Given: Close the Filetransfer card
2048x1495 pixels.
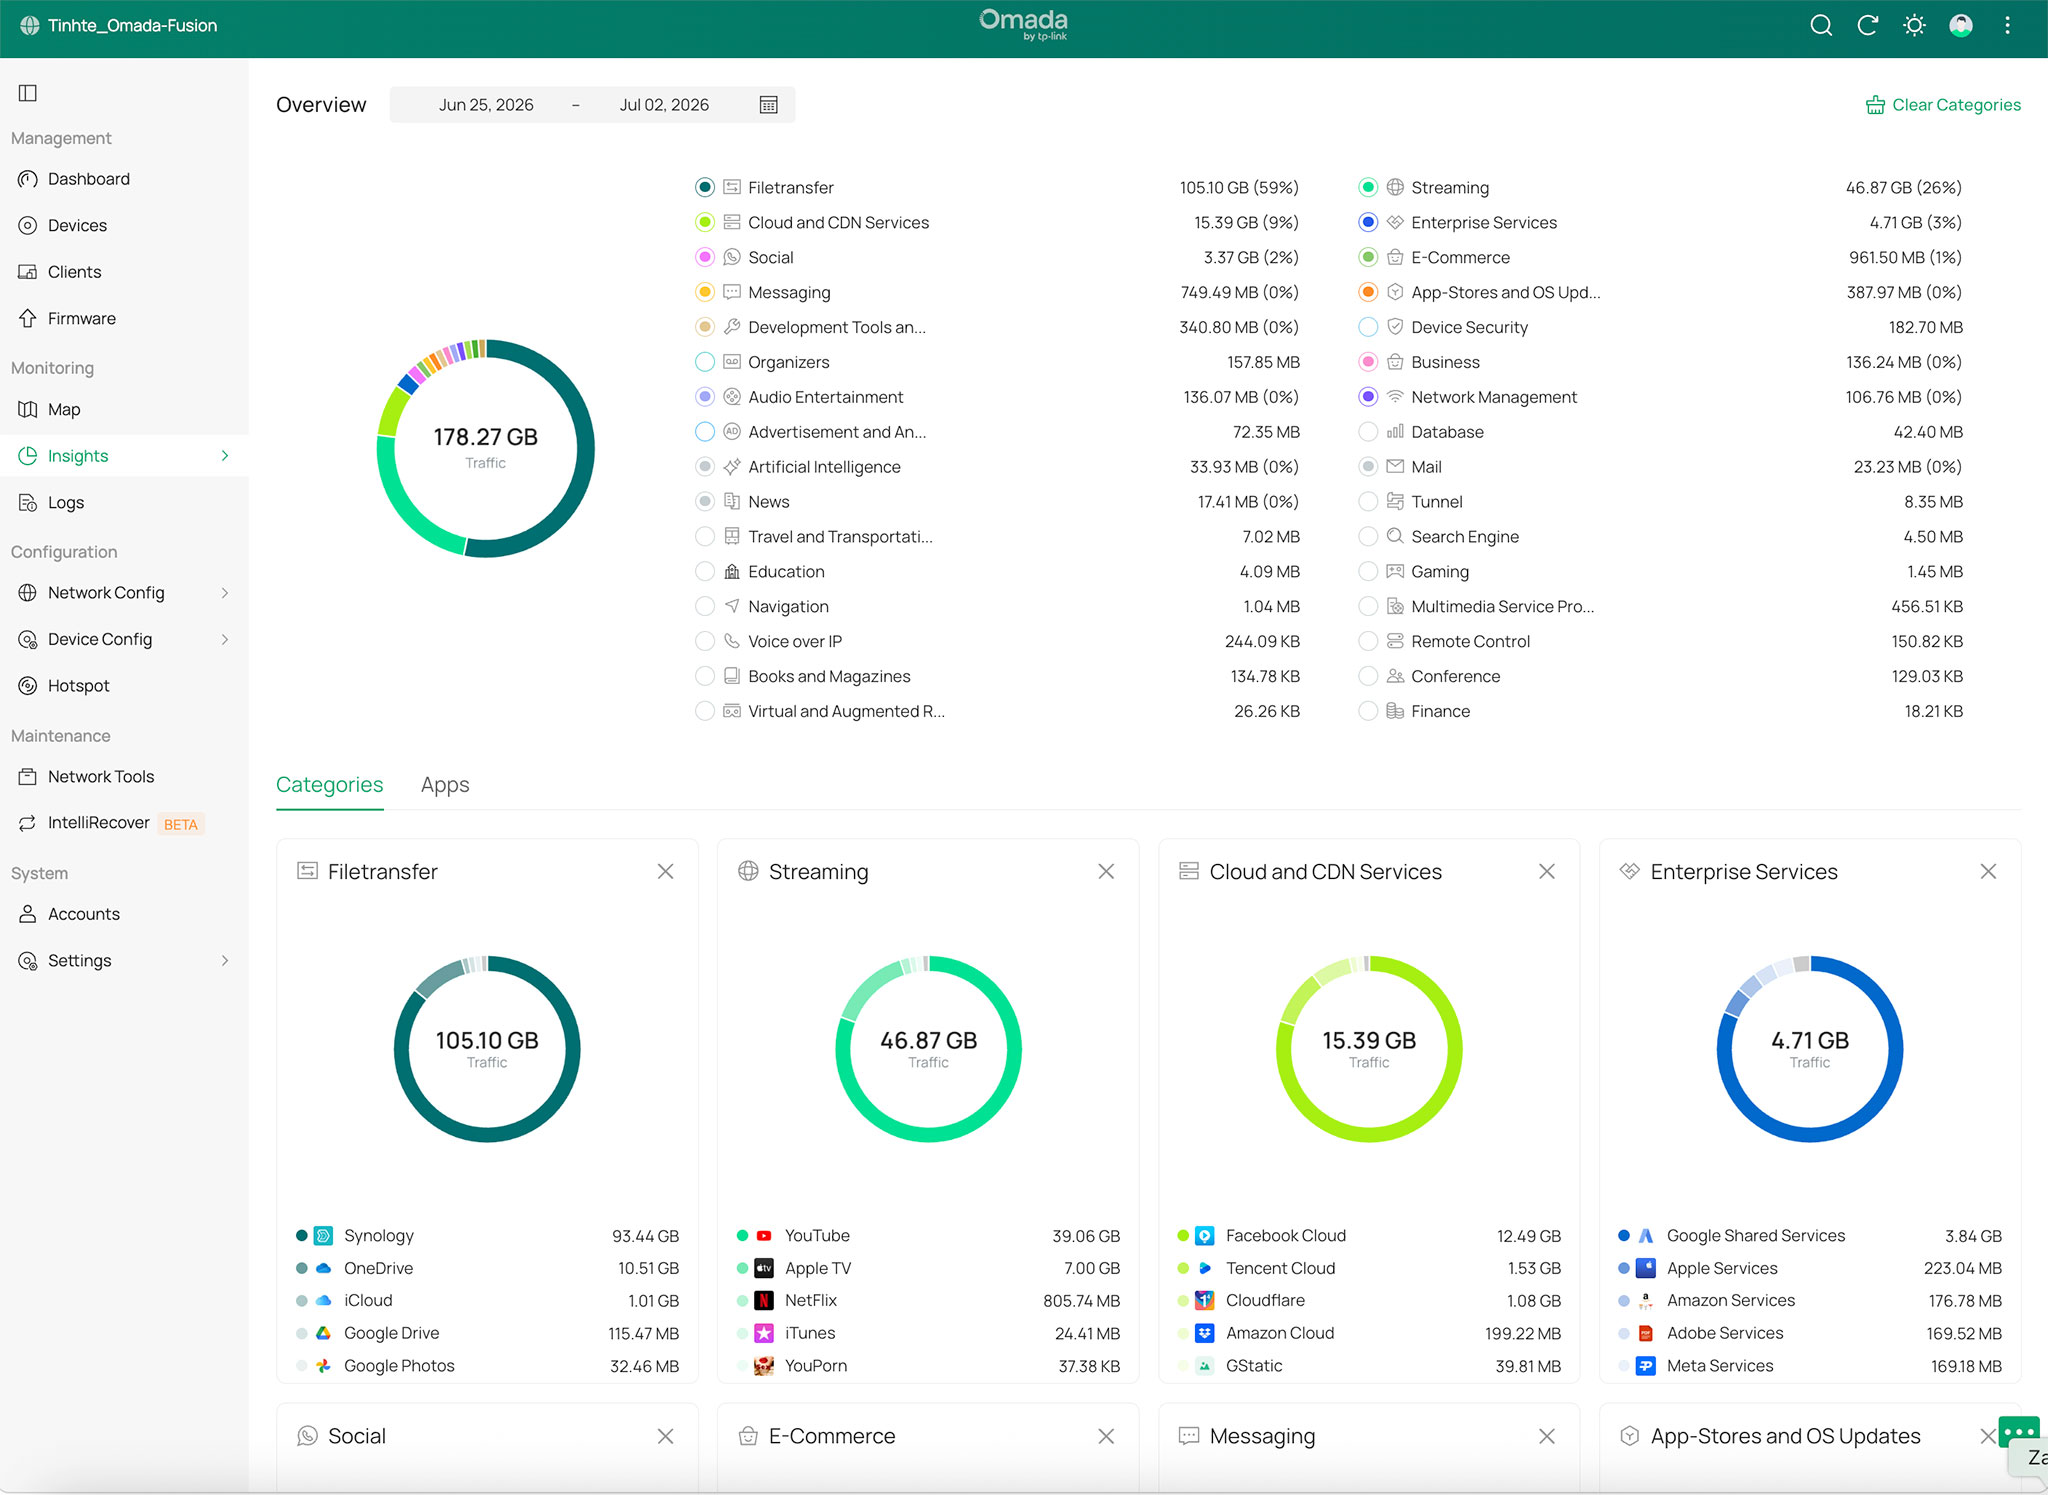Looking at the screenshot, I should [665, 872].
